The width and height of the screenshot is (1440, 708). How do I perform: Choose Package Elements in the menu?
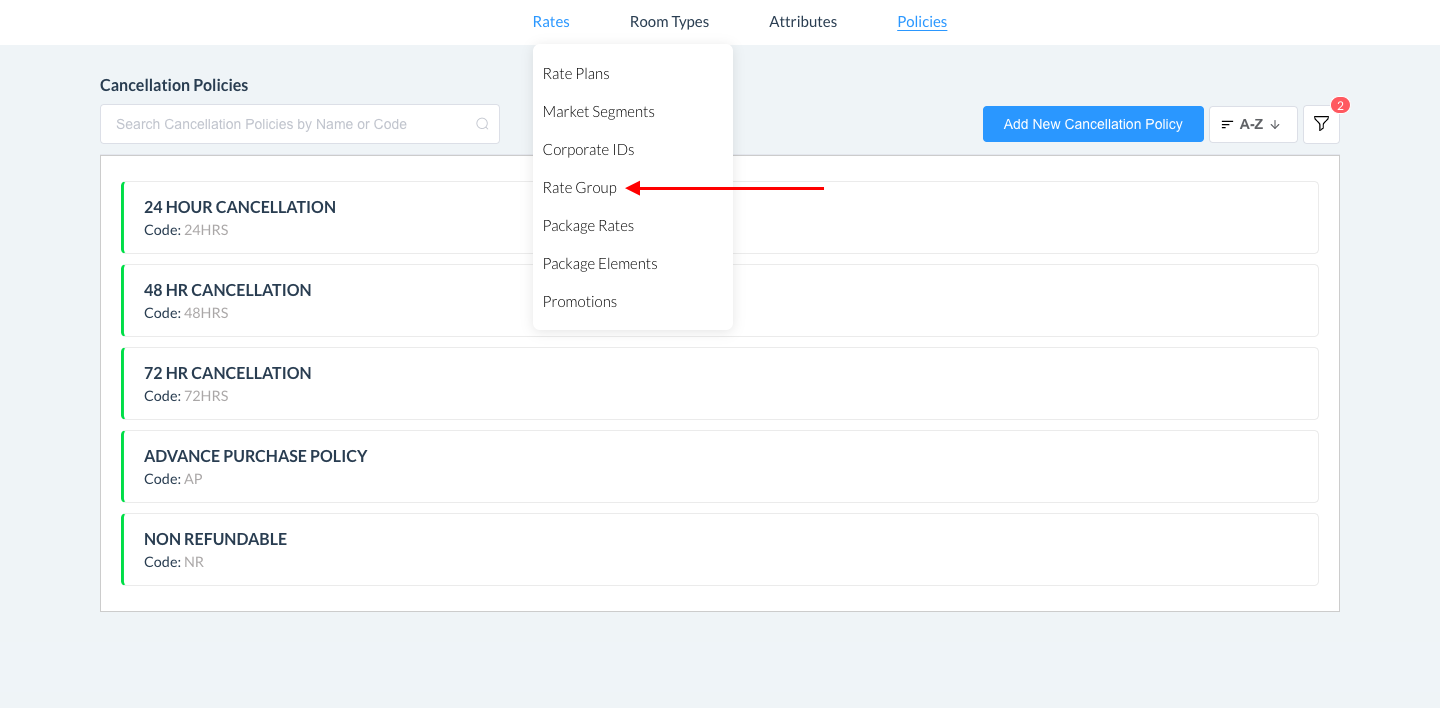point(600,264)
